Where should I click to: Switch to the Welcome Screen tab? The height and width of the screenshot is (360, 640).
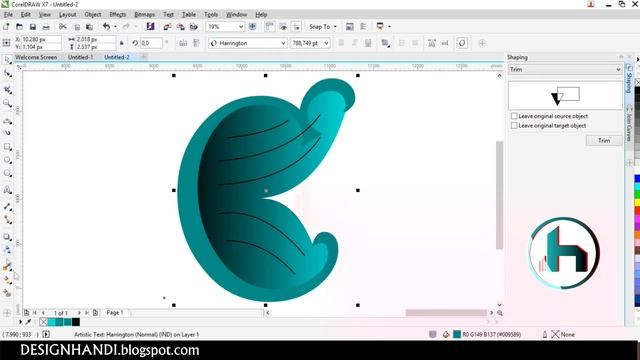36,57
